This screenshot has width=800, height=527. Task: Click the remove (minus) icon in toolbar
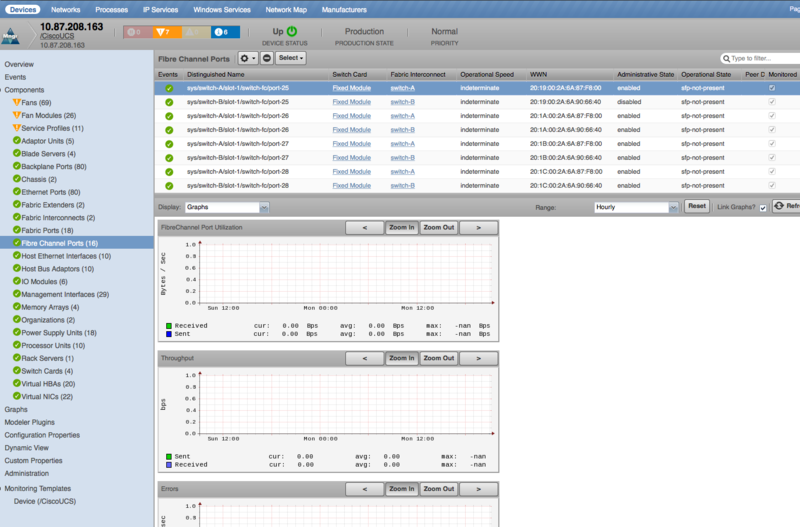click(267, 58)
